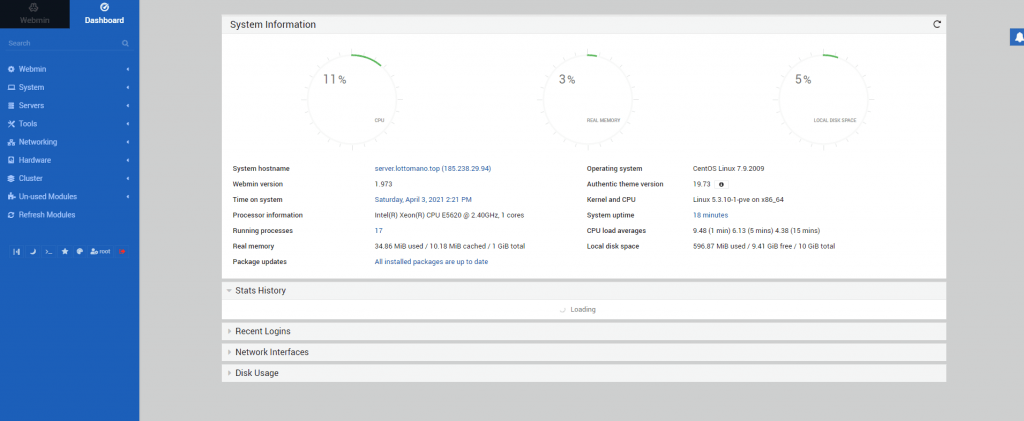Click the CPU usage gauge
Viewport: 1024px width, 421px height.
pyautogui.click(x=343, y=88)
